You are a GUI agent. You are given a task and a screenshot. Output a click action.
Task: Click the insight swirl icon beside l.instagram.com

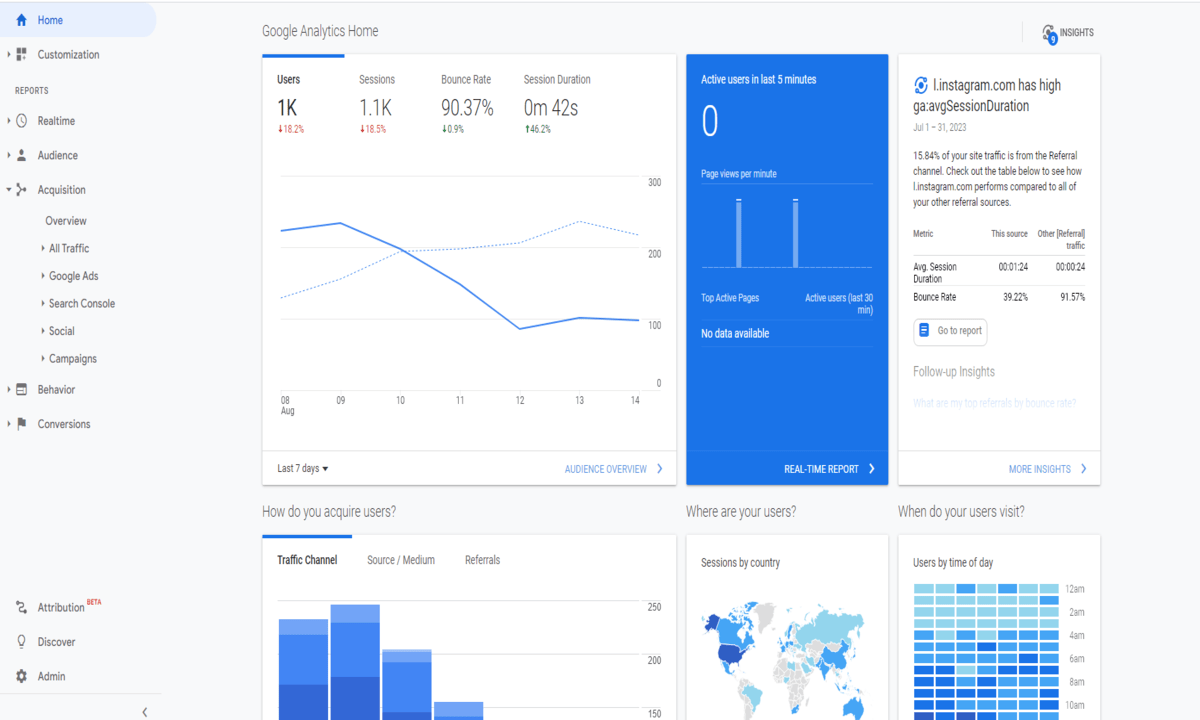[921, 86]
